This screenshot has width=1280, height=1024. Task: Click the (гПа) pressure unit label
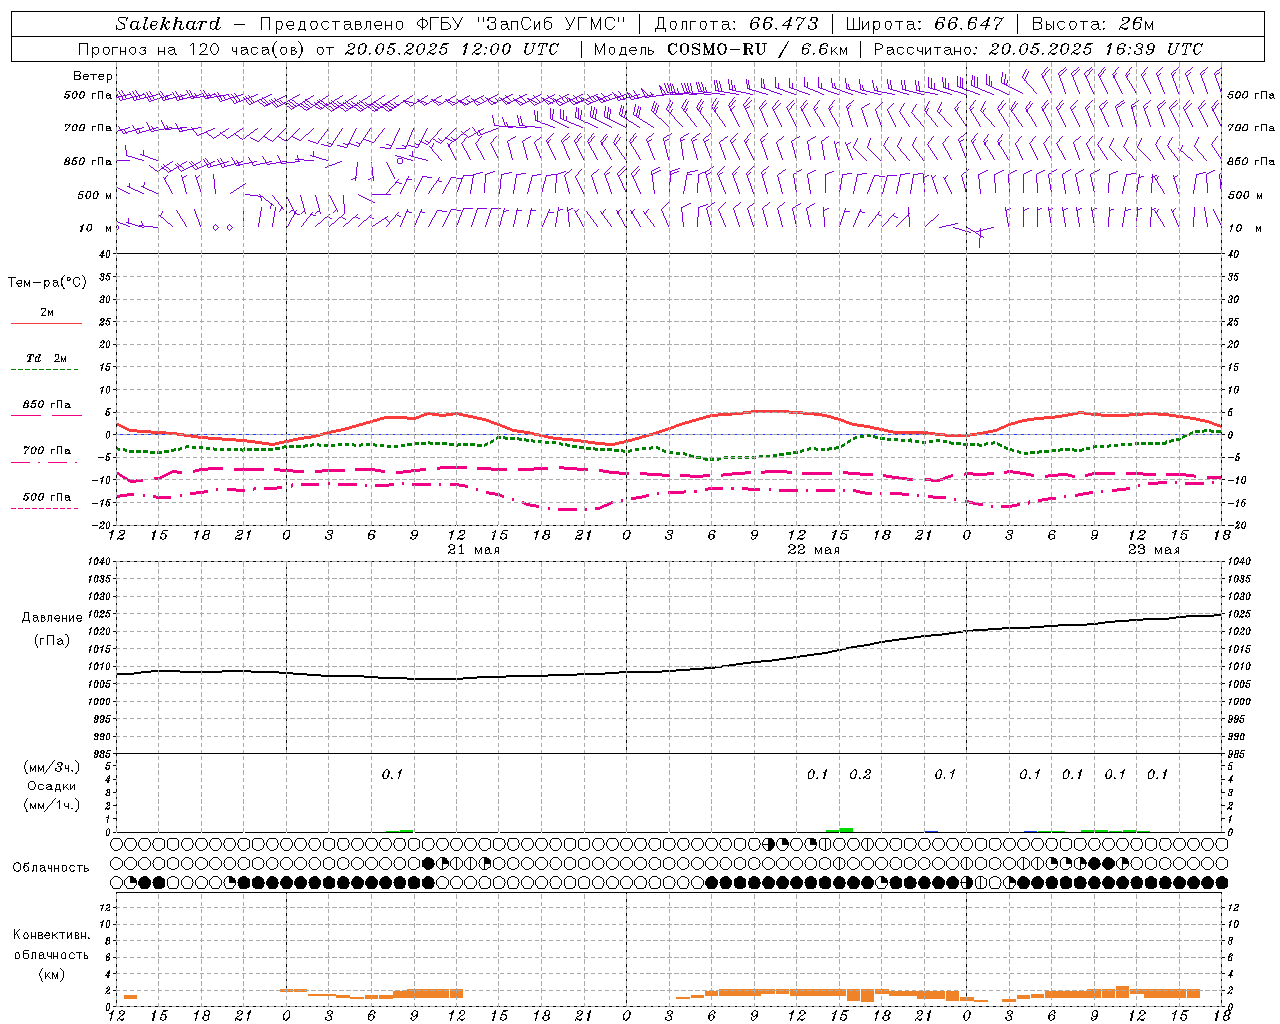tap(52, 641)
